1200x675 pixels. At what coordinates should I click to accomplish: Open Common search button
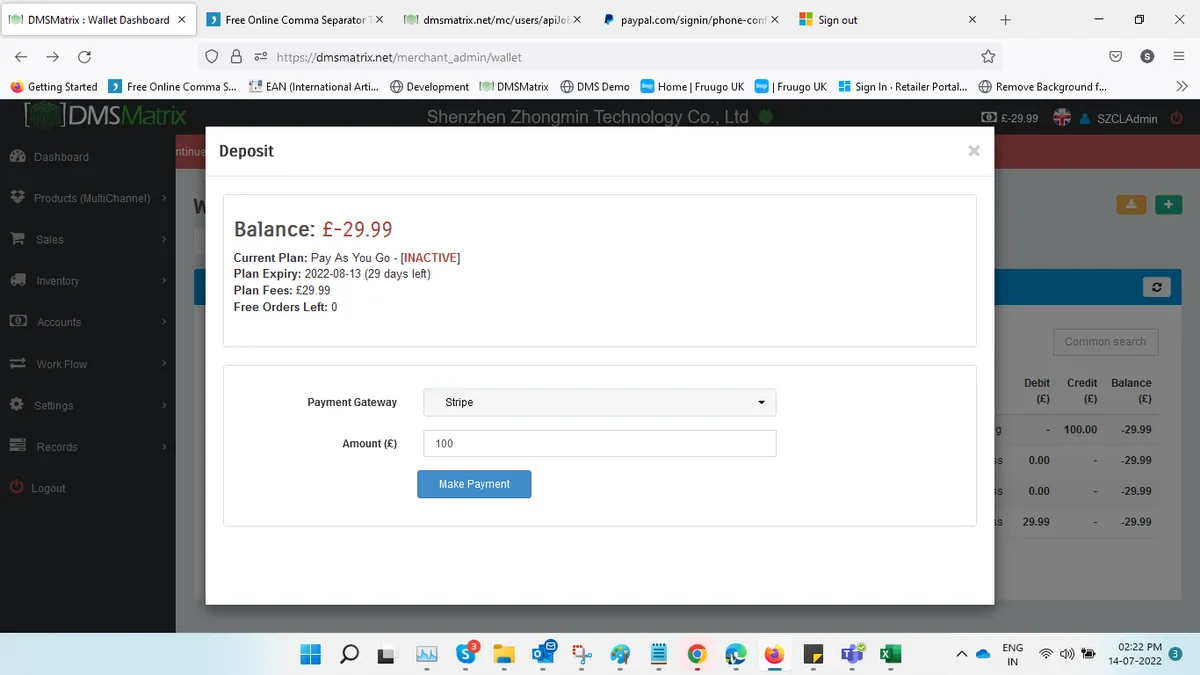click(1105, 342)
